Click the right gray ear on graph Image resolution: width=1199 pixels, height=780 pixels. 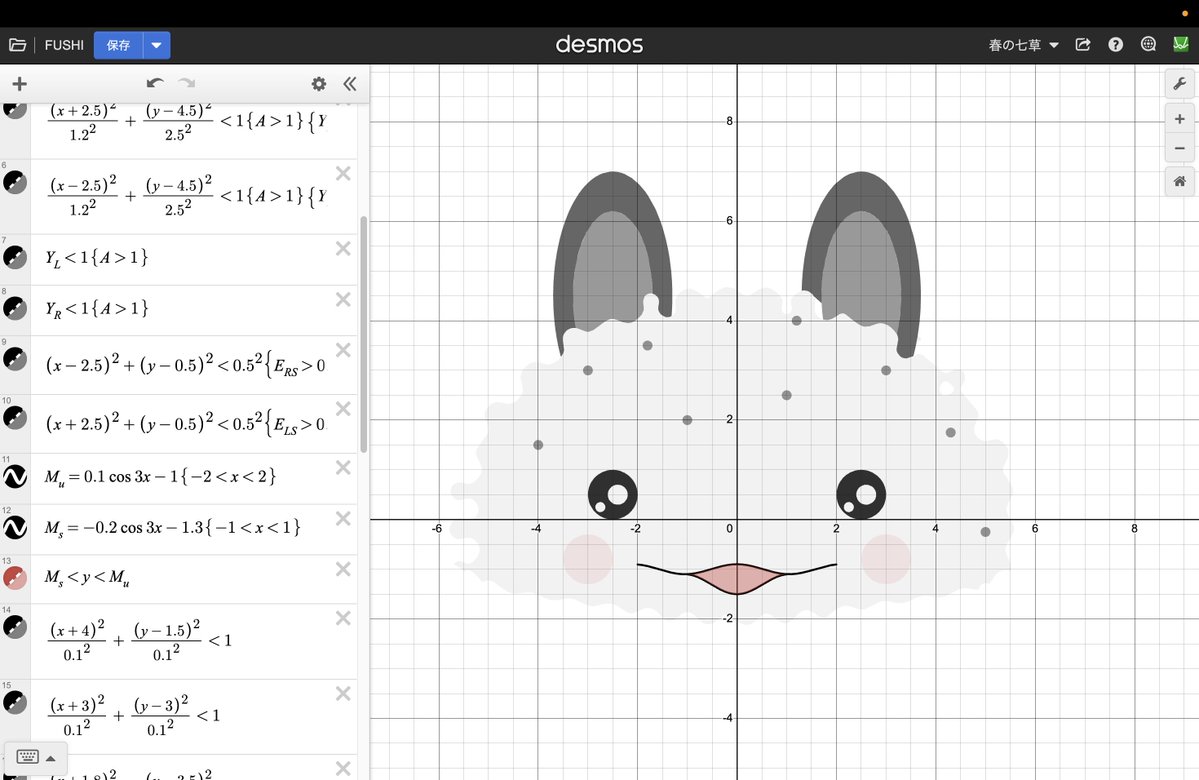[862, 264]
